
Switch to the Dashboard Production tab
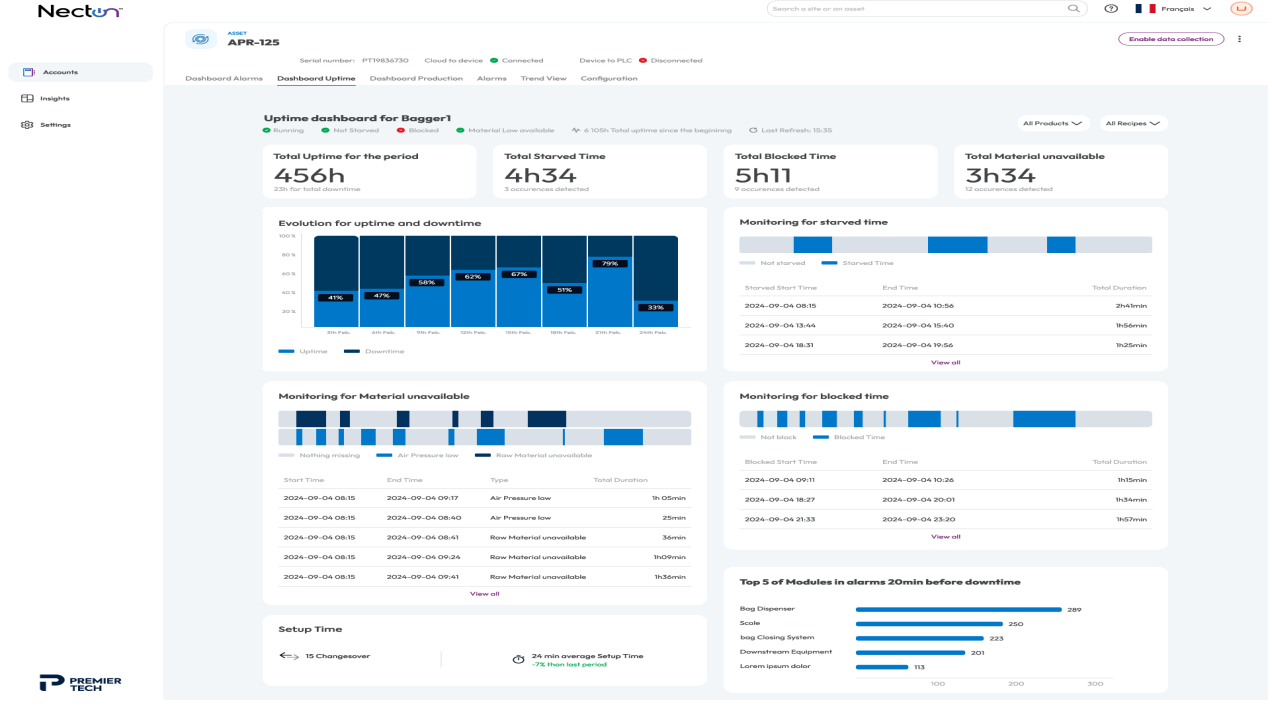pos(416,78)
